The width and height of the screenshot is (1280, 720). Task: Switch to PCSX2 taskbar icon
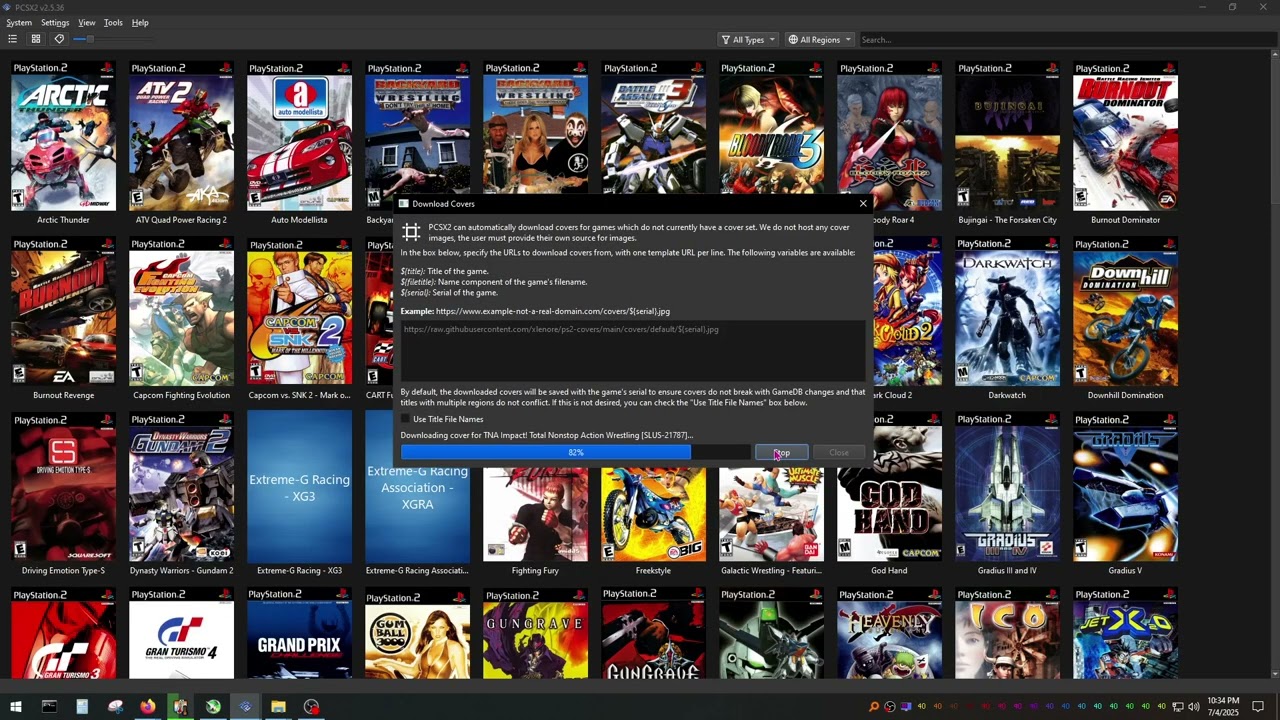click(x=245, y=707)
